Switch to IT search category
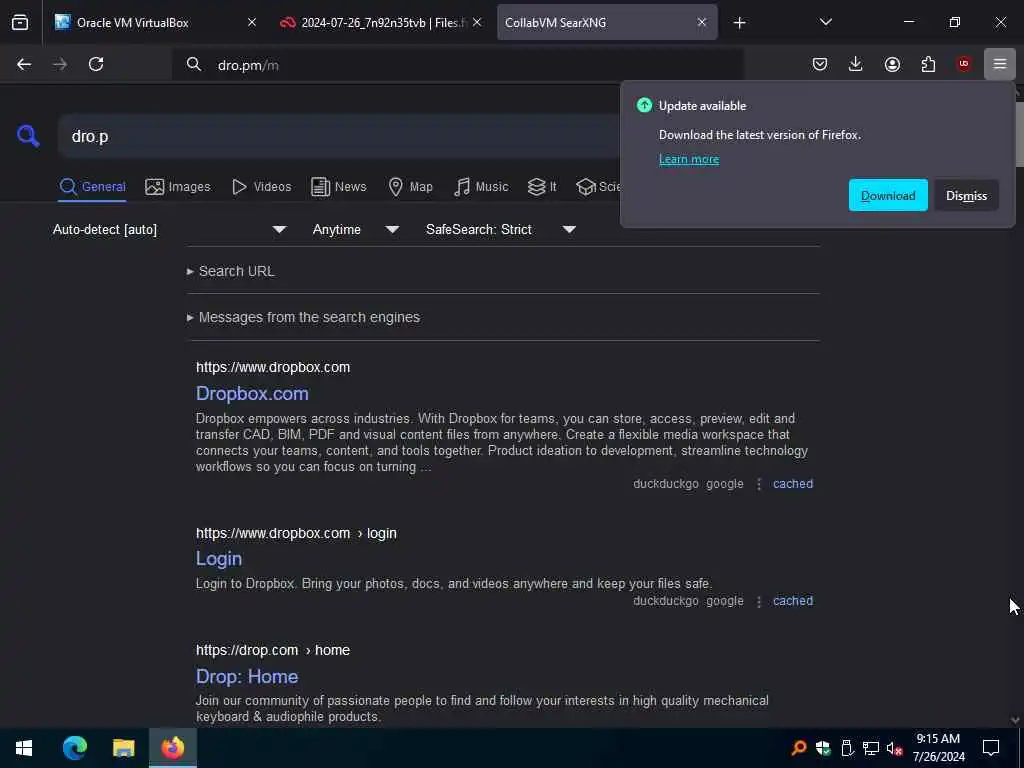Screen dimensions: 1024x768 [x=542, y=187]
